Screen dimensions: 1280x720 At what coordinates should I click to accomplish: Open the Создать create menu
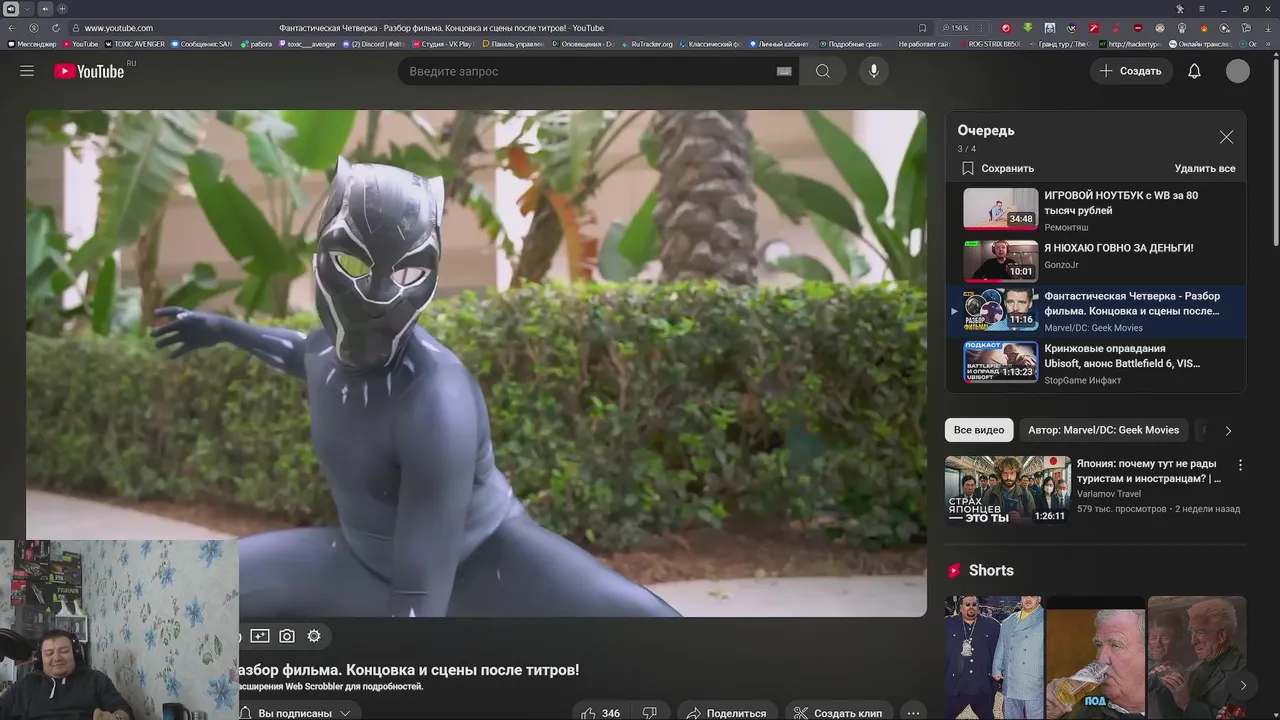coord(1131,71)
